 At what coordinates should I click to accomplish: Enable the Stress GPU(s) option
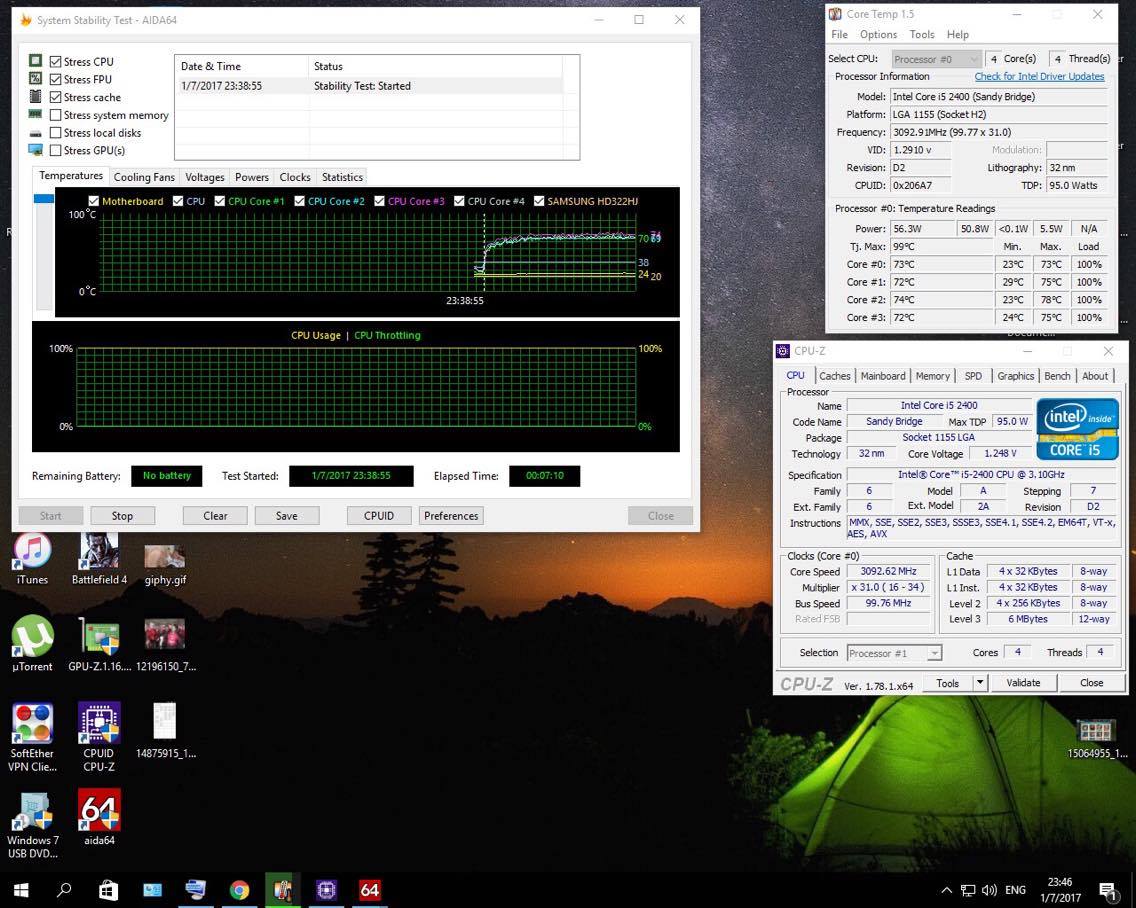(x=56, y=151)
